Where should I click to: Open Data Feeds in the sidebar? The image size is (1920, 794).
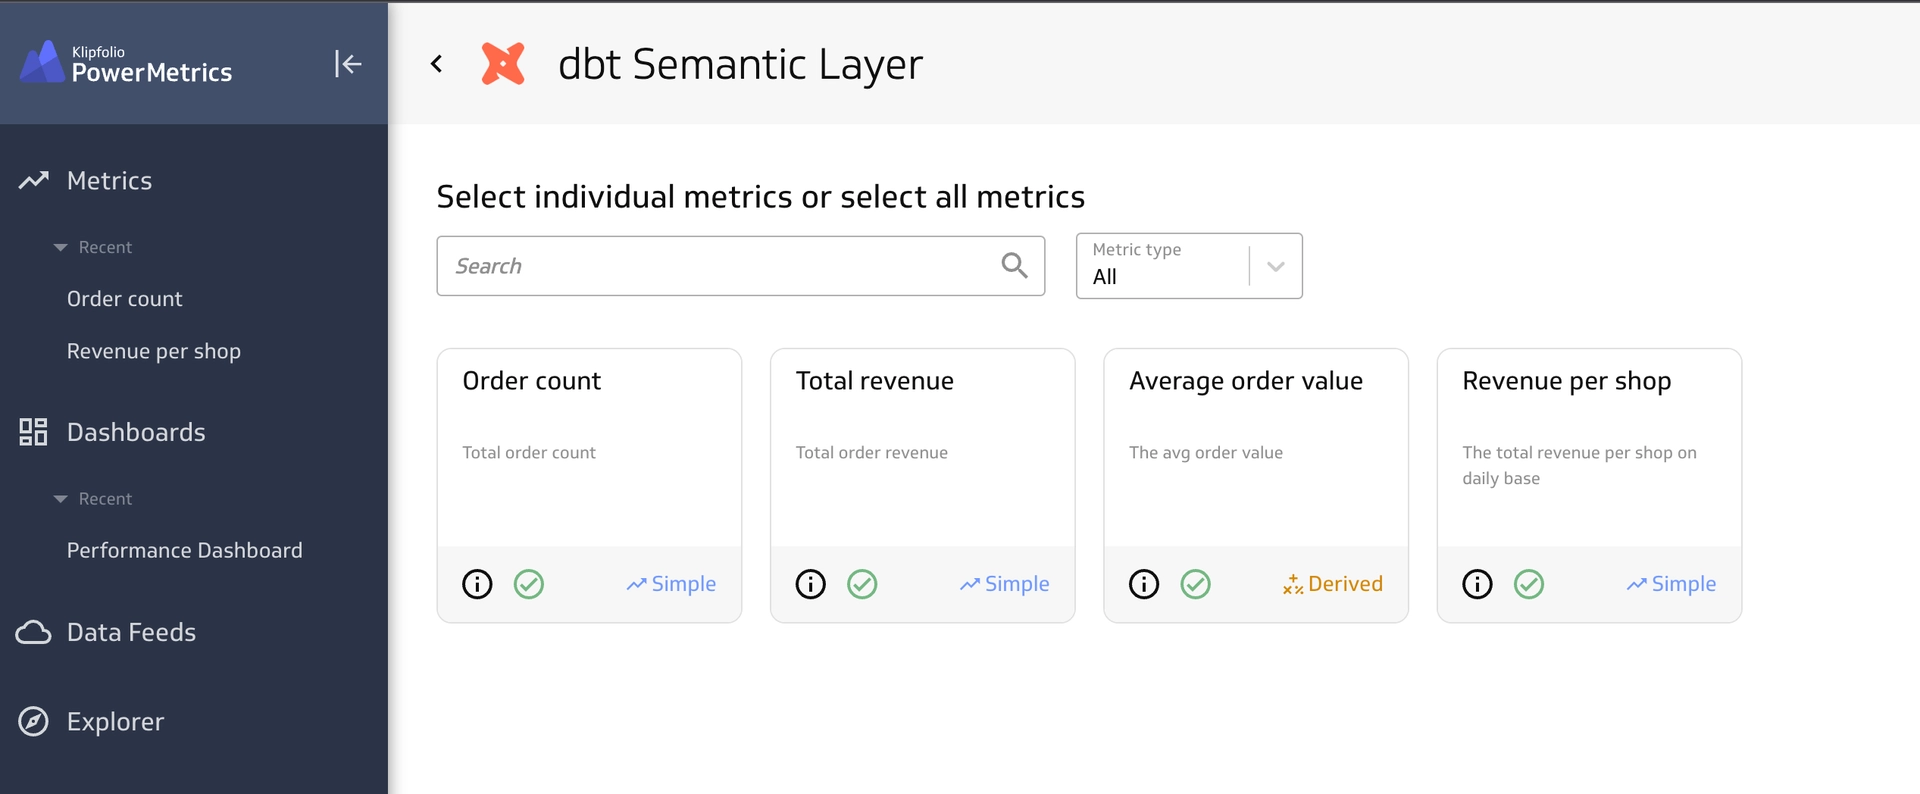131,632
